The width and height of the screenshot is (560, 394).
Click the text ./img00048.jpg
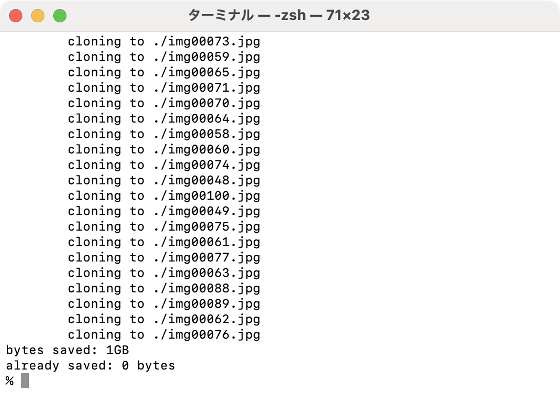click(x=207, y=181)
